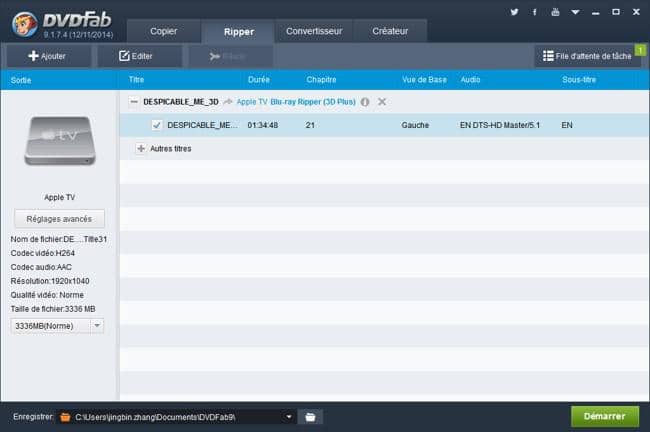This screenshot has height=432, width=650.
Task: Uncheck the DESPICABLE_ME title checkbox
Action: pyautogui.click(x=157, y=125)
